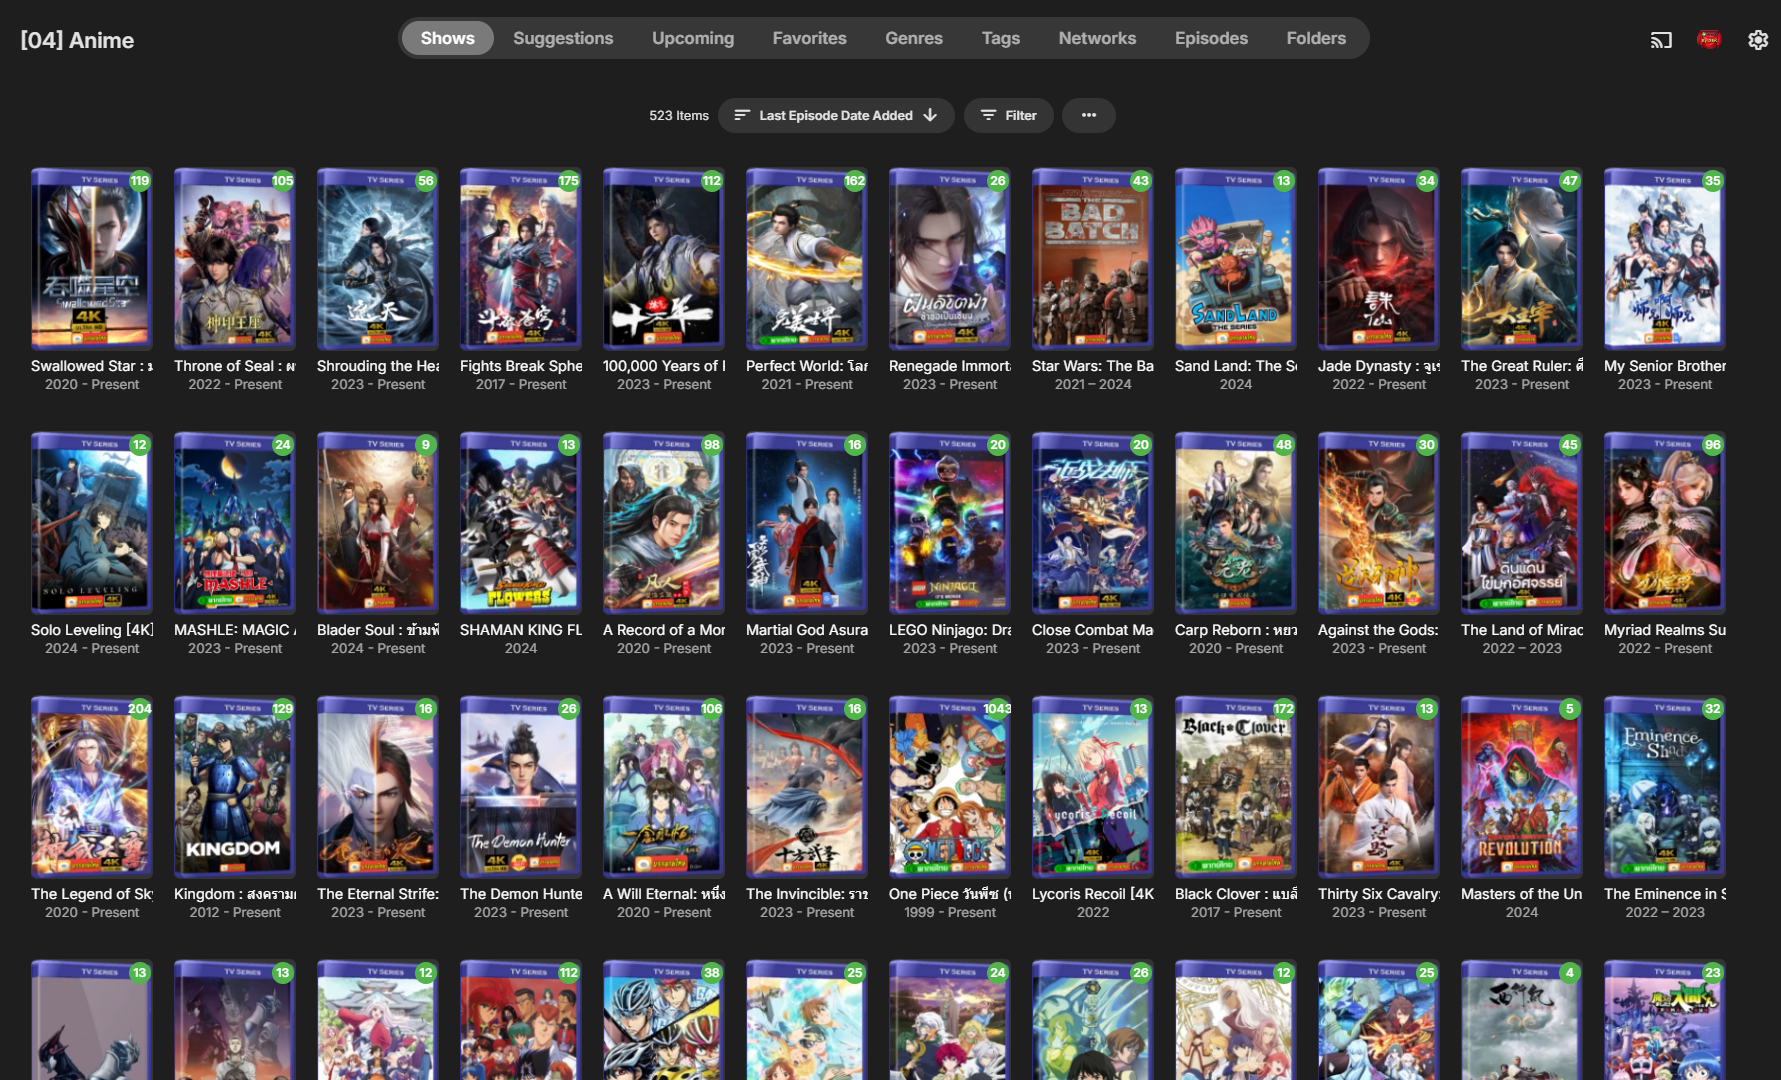This screenshot has height=1080, width=1781.
Task: Open the One Piece poster
Action: [x=950, y=787]
